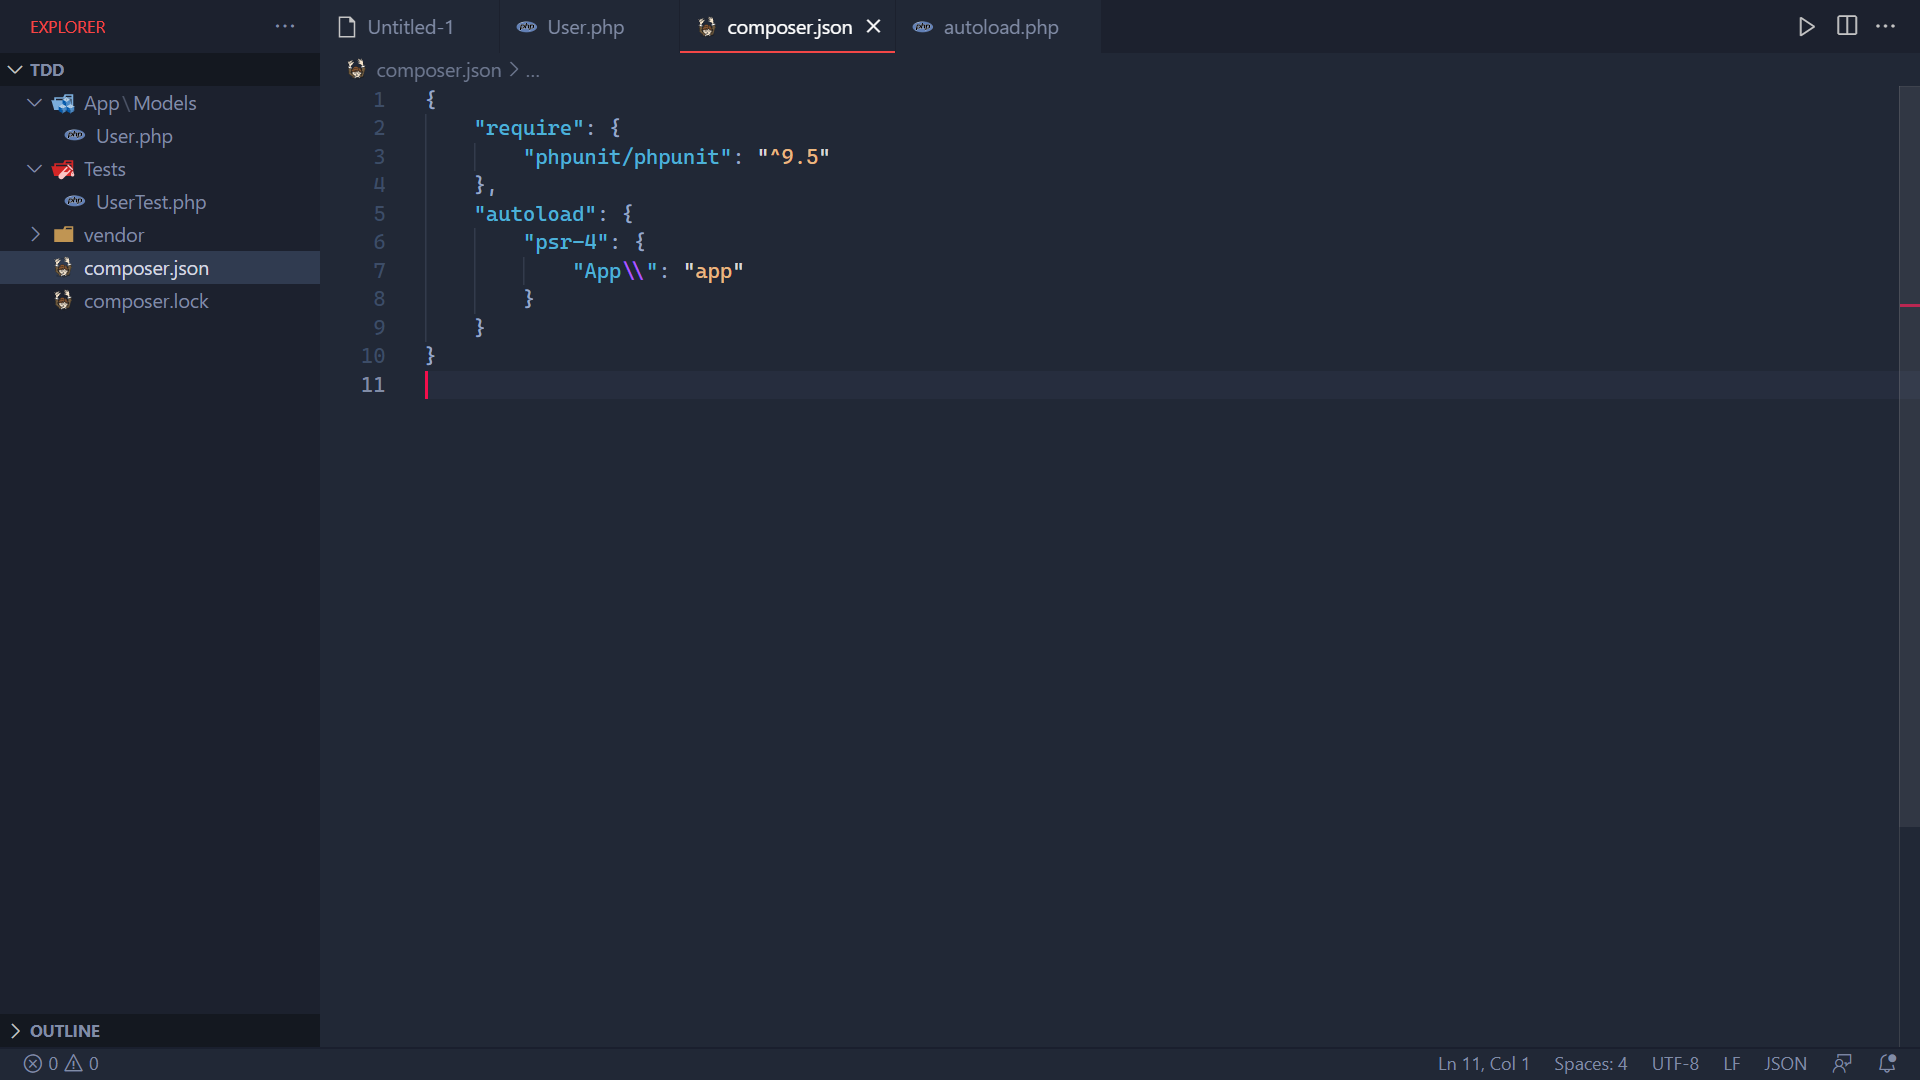Open notifications bell in the status bar

click(1887, 1064)
